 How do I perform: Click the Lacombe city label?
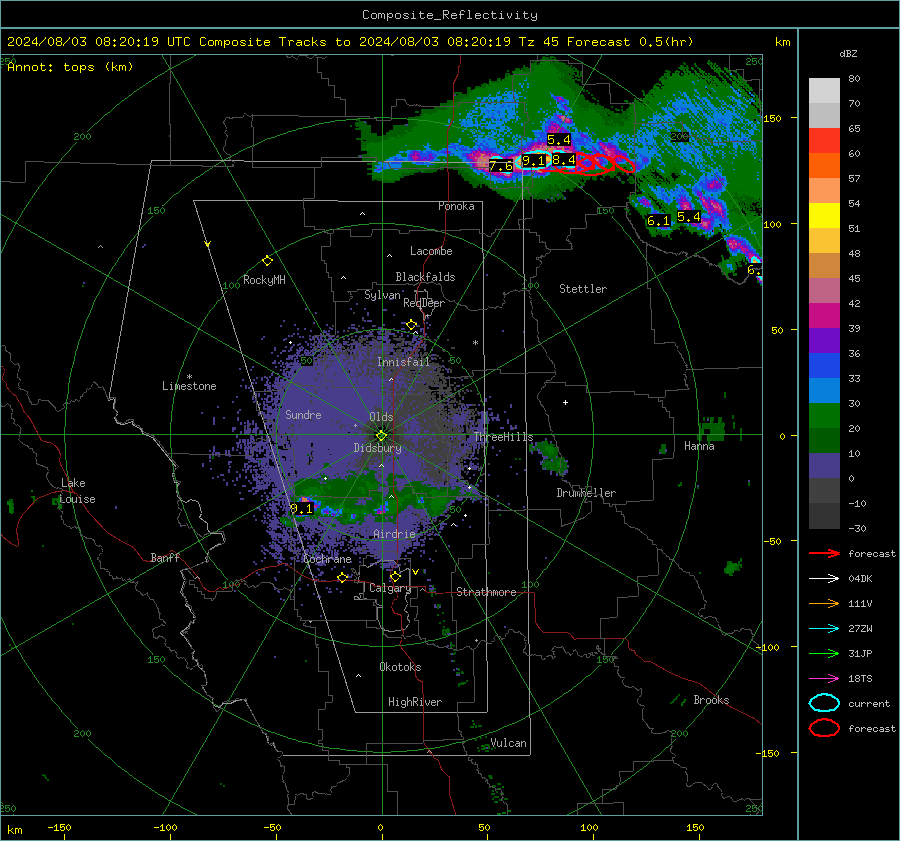(x=431, y=251)
